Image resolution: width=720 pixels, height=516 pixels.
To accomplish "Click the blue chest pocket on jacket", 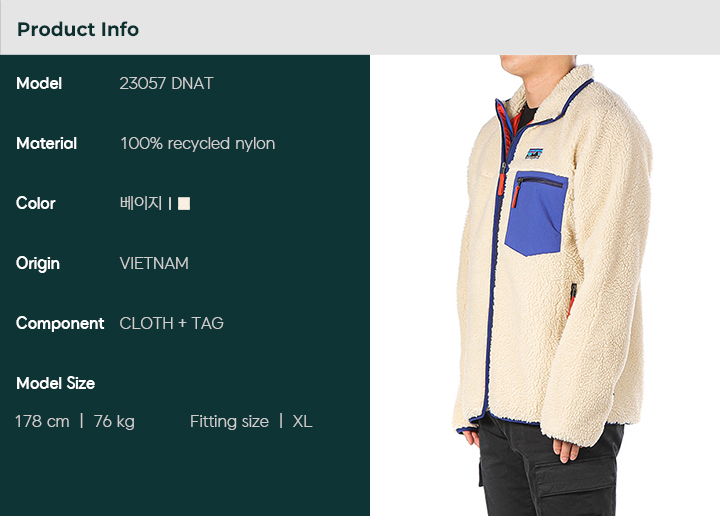I will 536,213.
